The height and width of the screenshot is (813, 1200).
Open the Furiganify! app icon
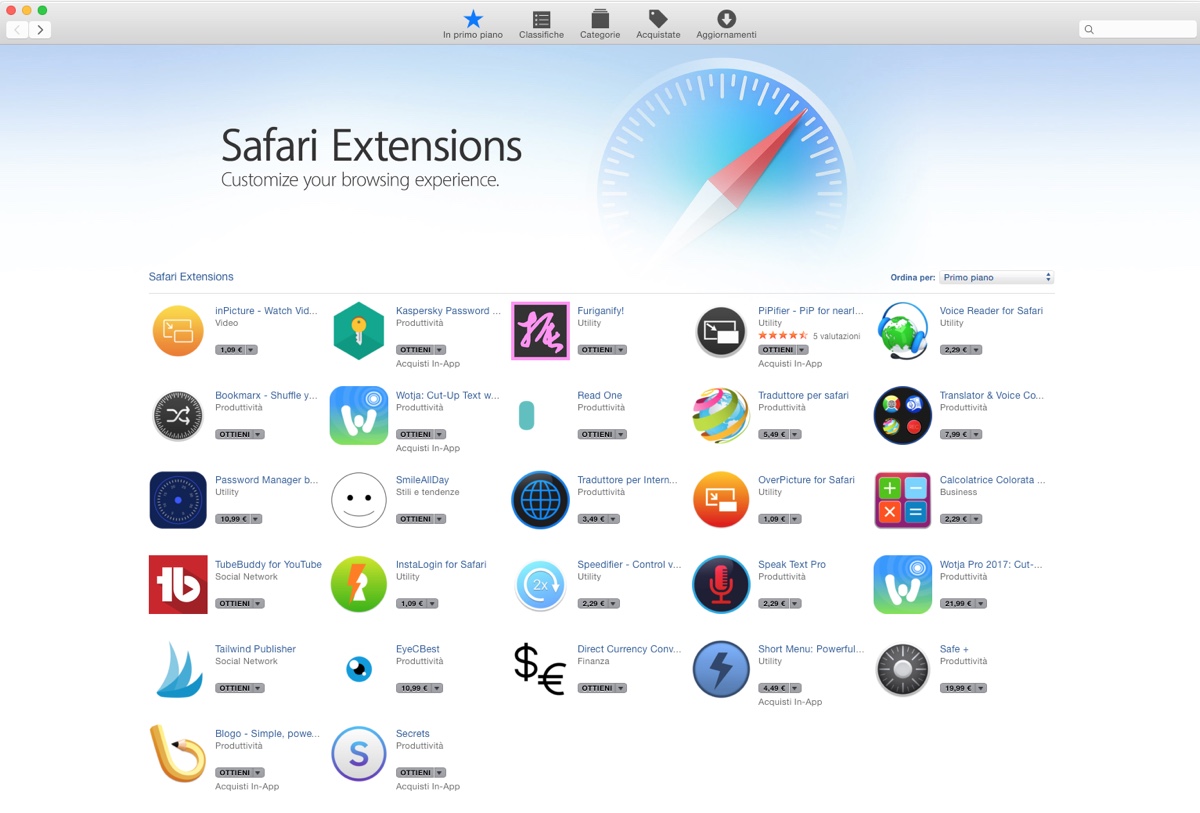[x=540, y=331]
